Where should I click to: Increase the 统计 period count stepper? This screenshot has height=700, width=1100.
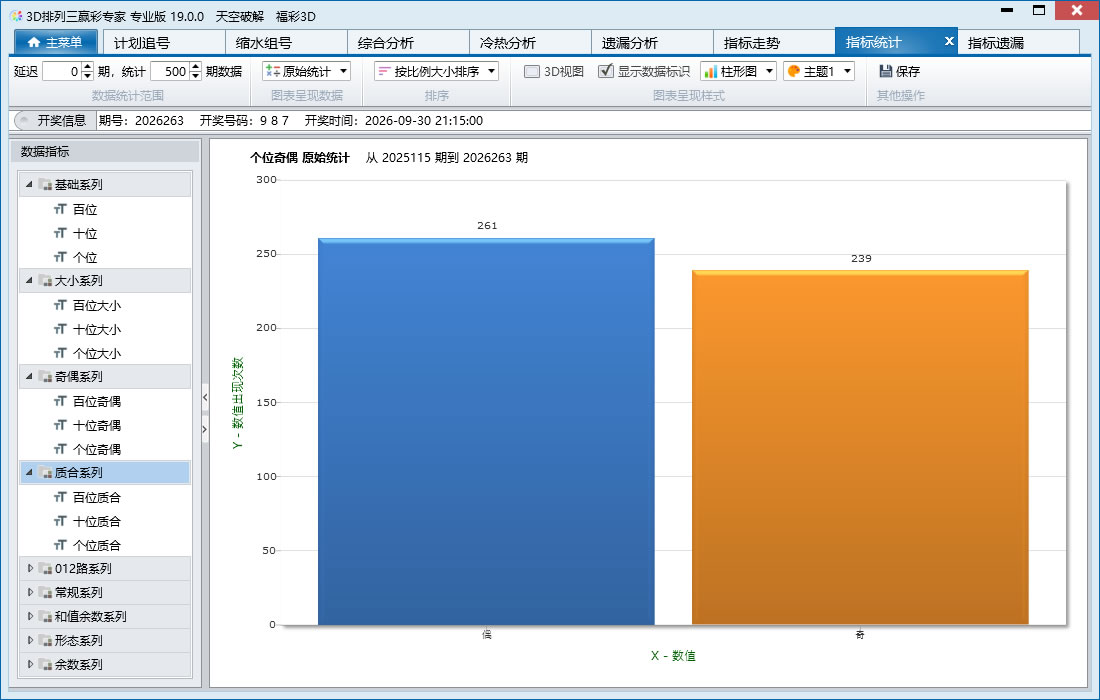196,67
